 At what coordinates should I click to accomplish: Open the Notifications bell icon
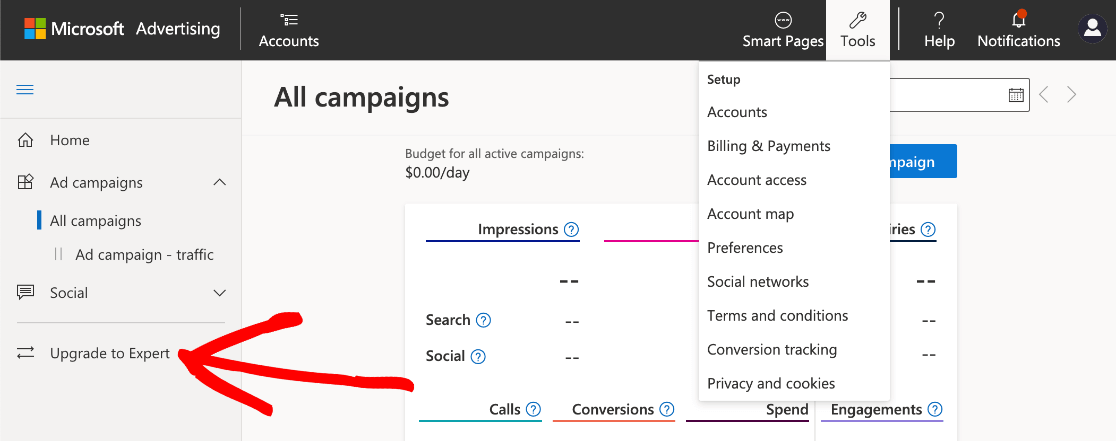1019,20
